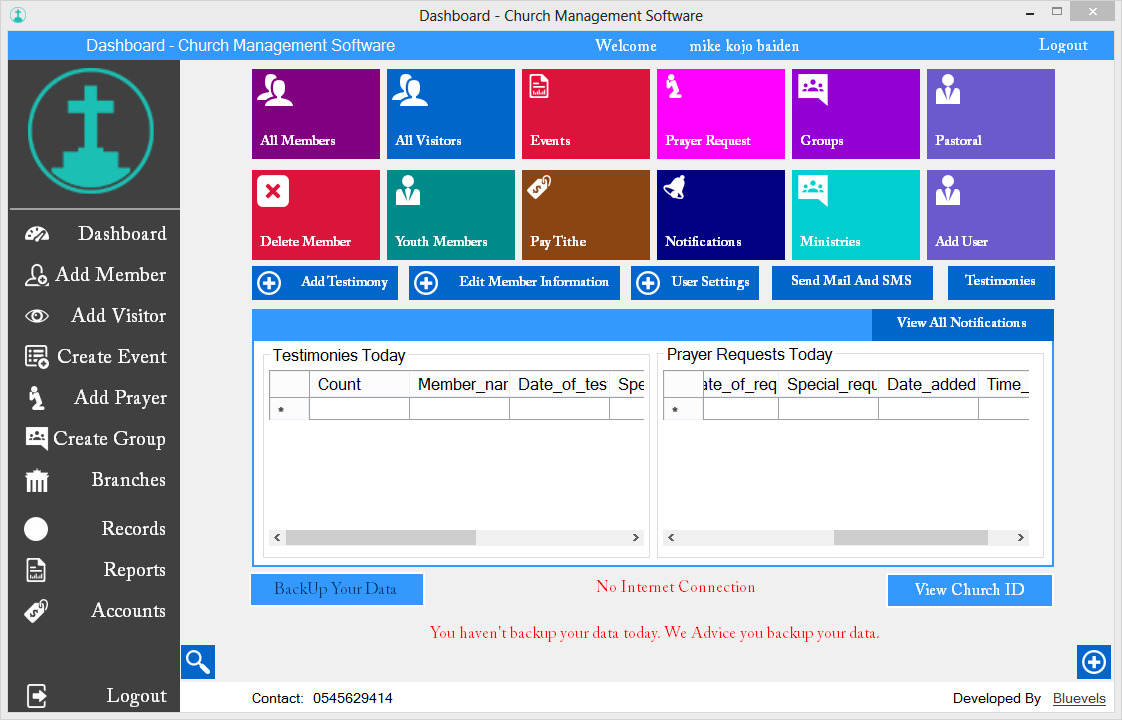1122x720 pixels.
Task: Open the All Members tile
Action: (x=315, y=114)
